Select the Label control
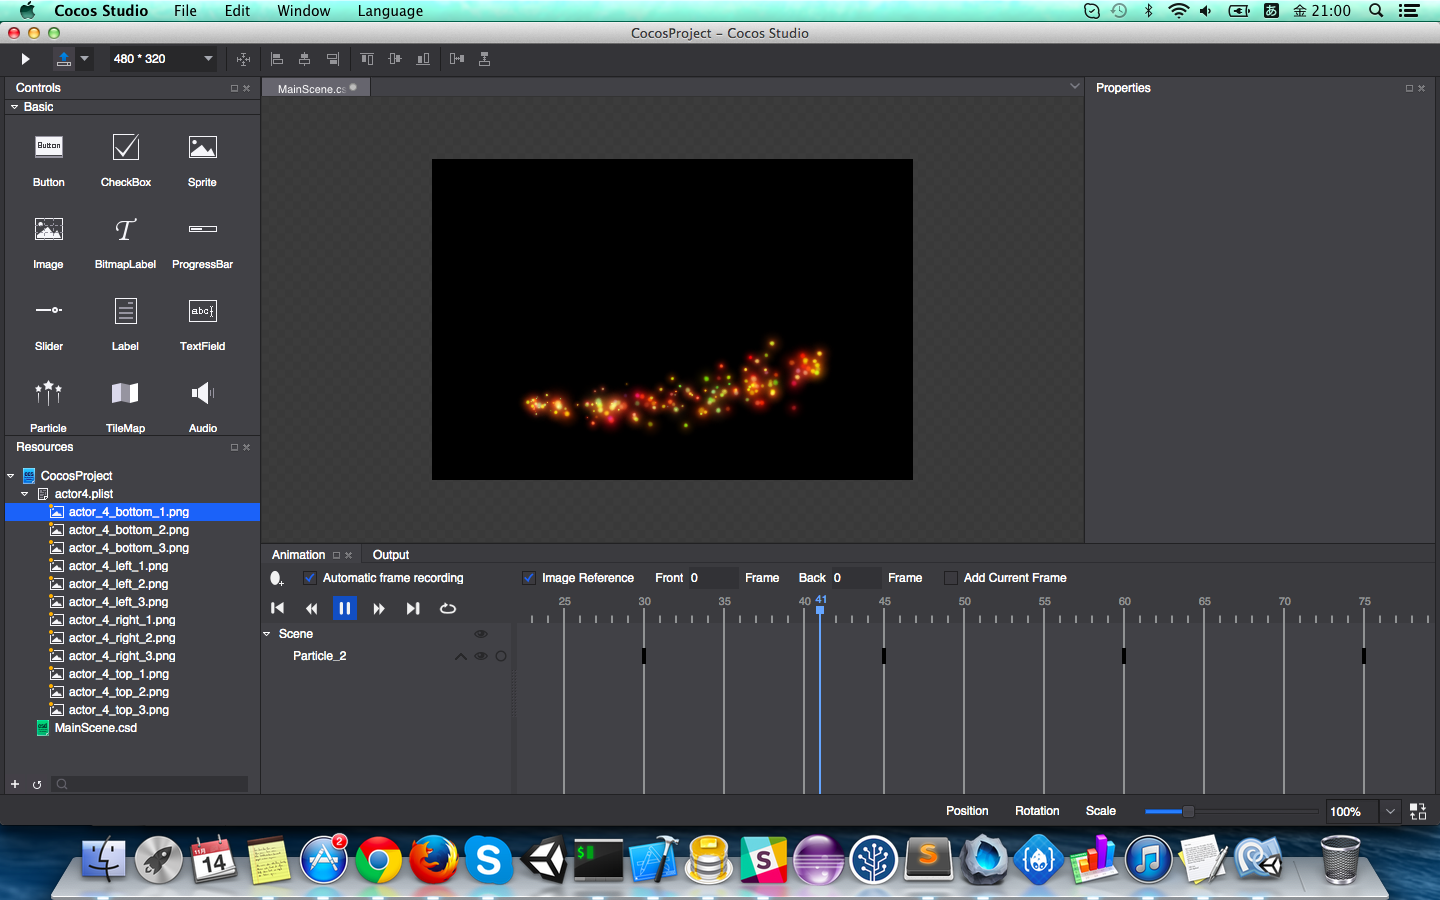This screenshot has width=1440, height=900. [126, 324]
